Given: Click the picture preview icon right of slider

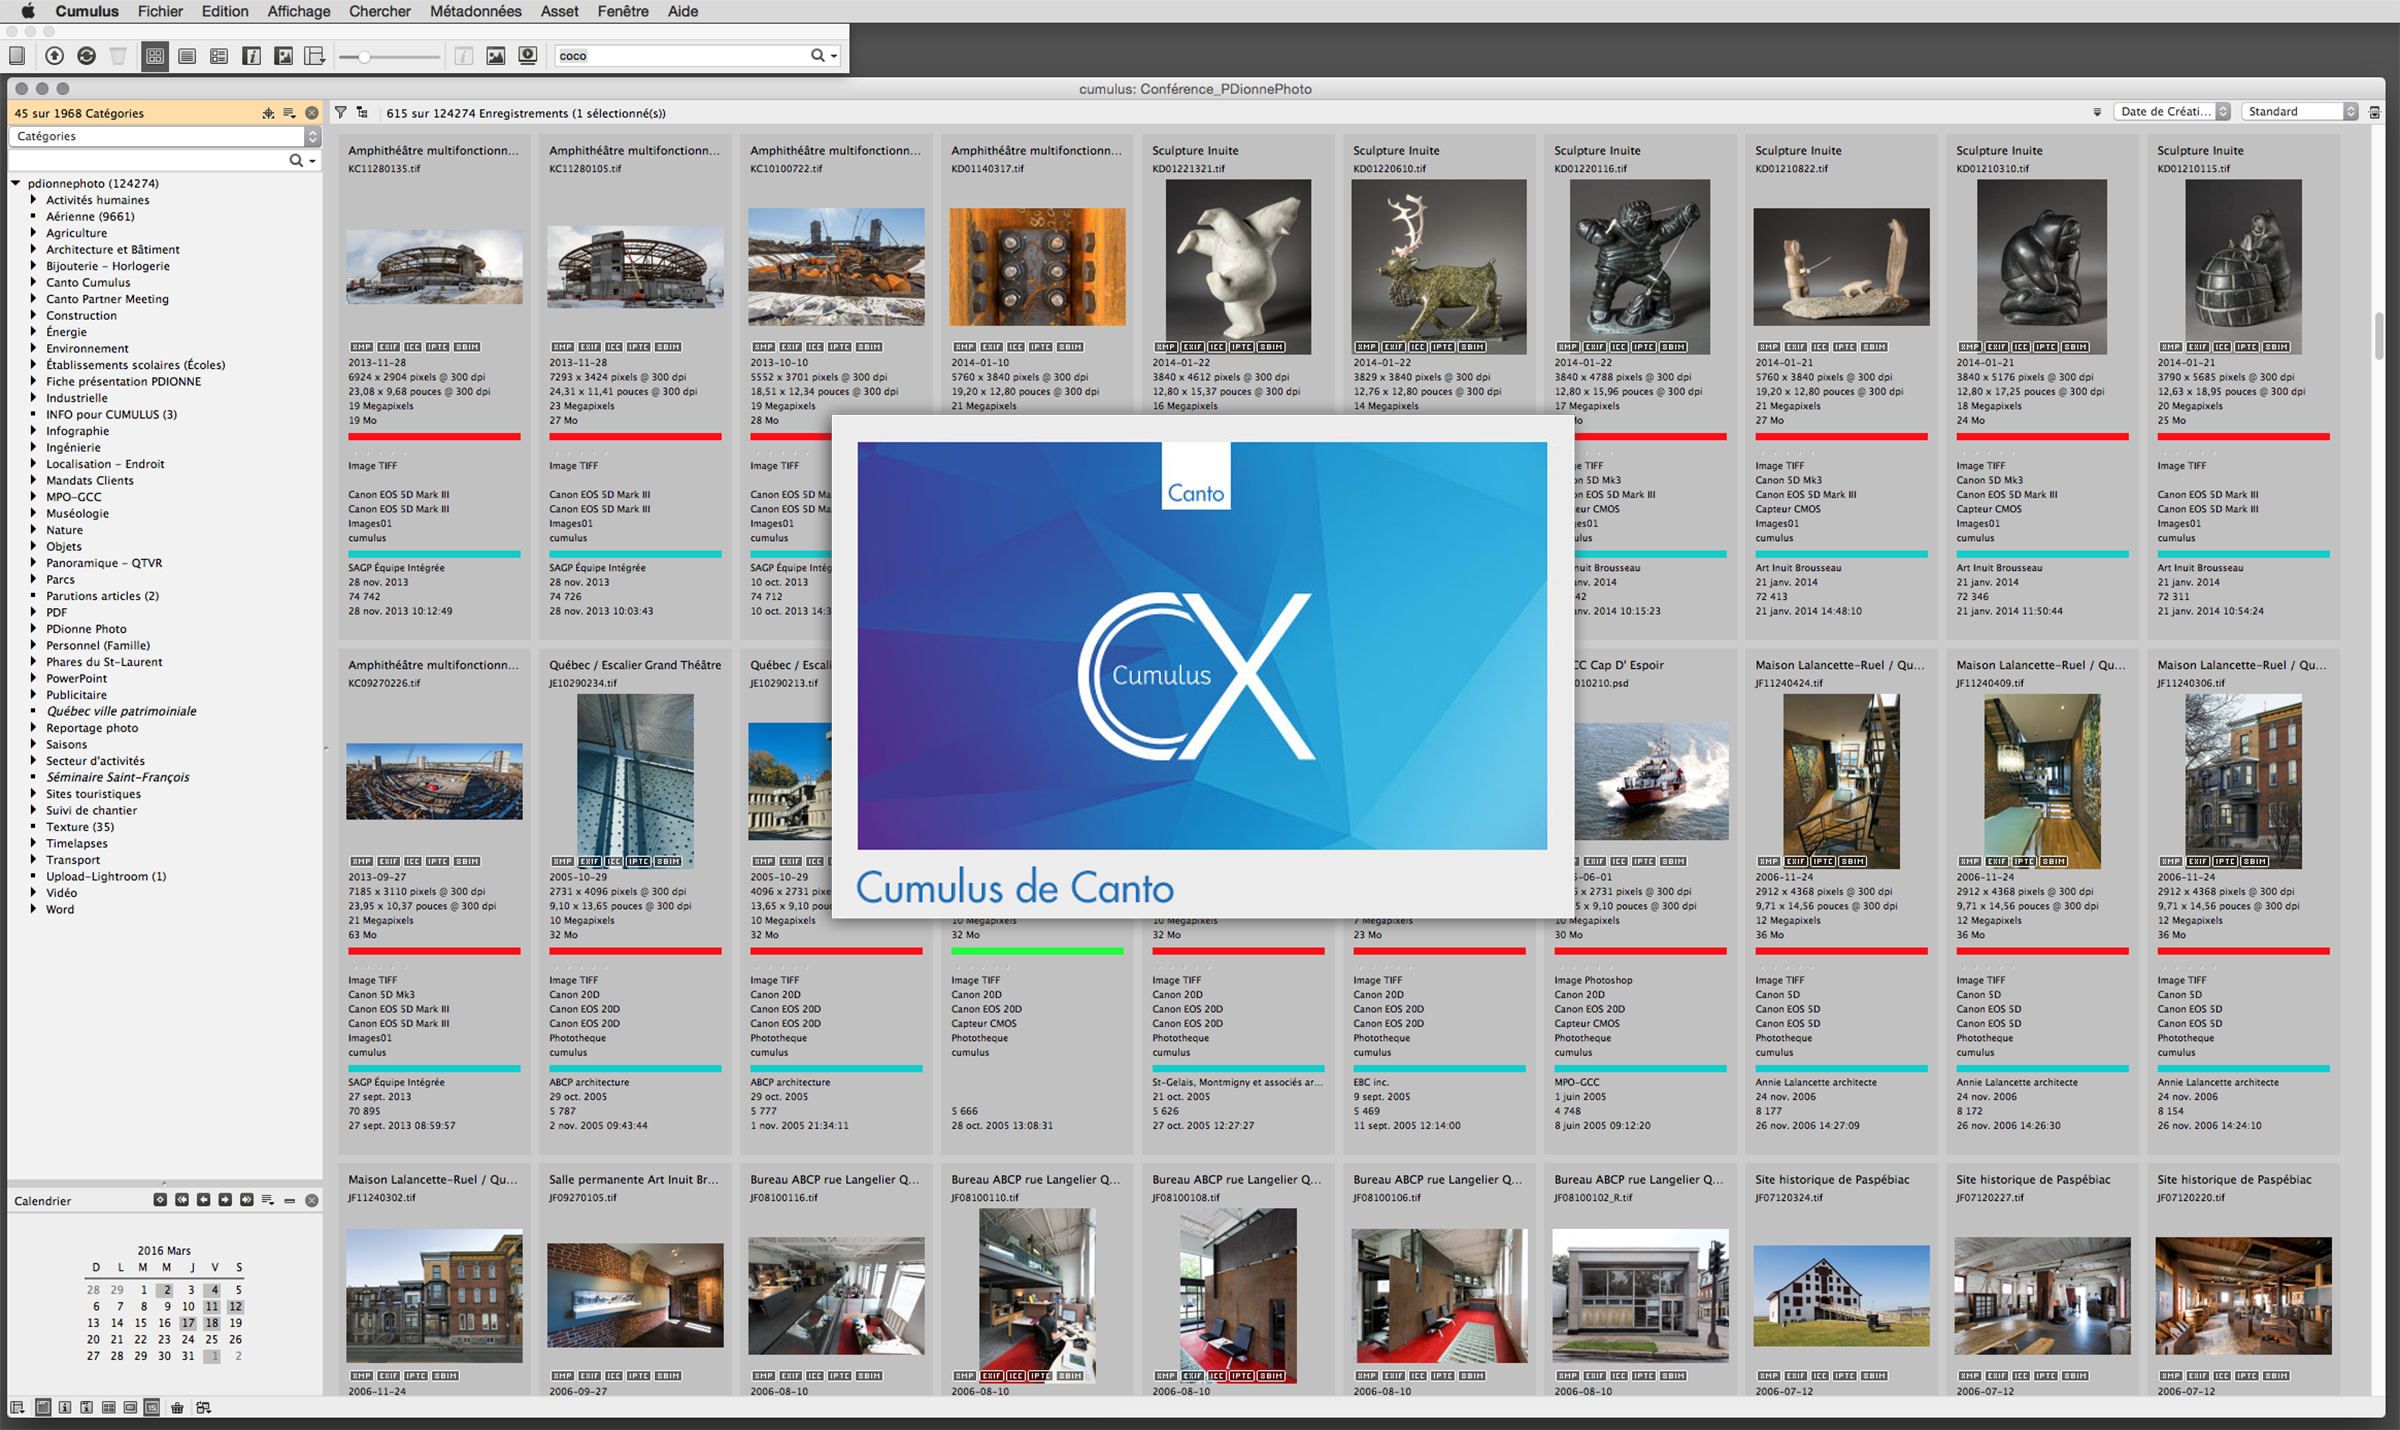Looking at the screenshot, I should pos(496,56).
